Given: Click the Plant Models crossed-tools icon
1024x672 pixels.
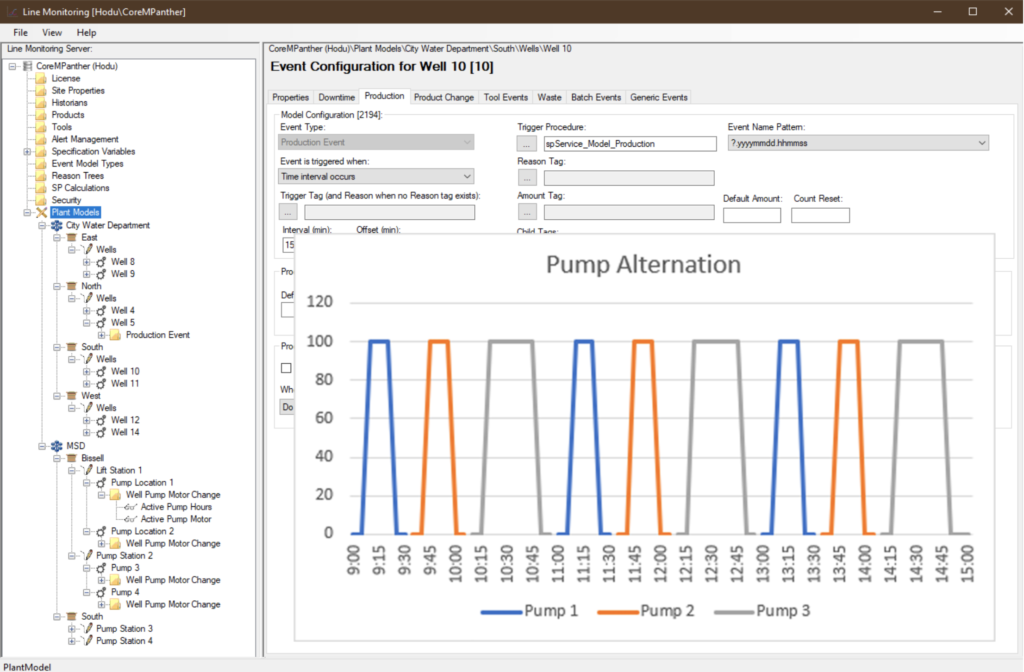Looking at the screenshot, I should (x=41, y=212).
